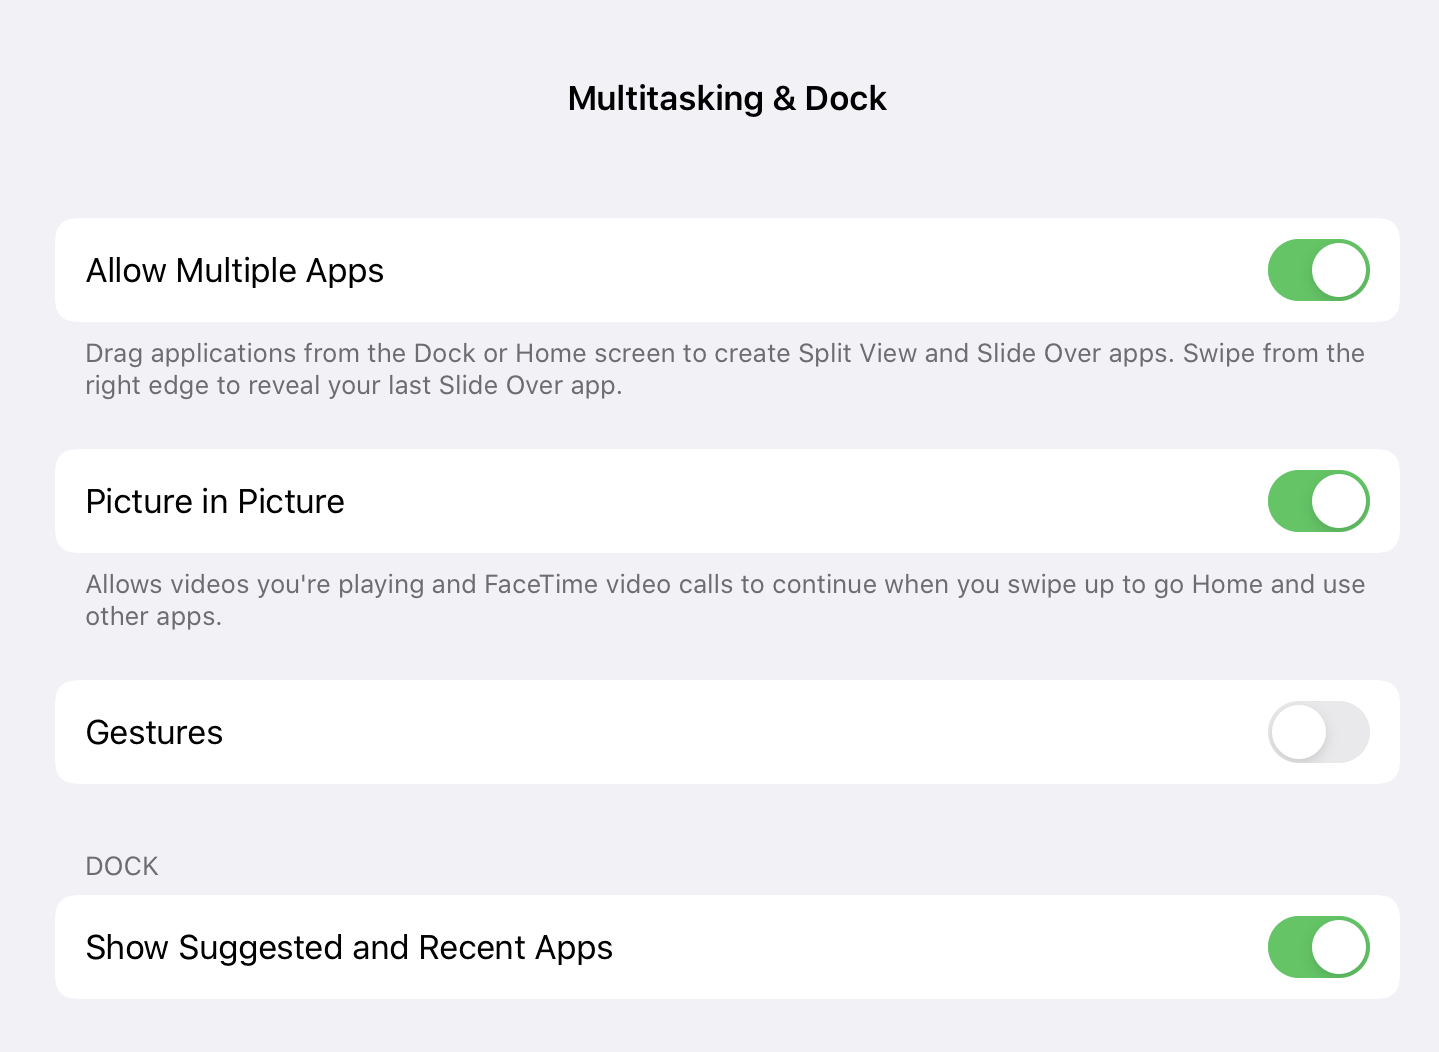The width and height of the screenshot is (1439, 1052).
Task: Enable the Gestures toggle switch
Action: [1318, 732]
